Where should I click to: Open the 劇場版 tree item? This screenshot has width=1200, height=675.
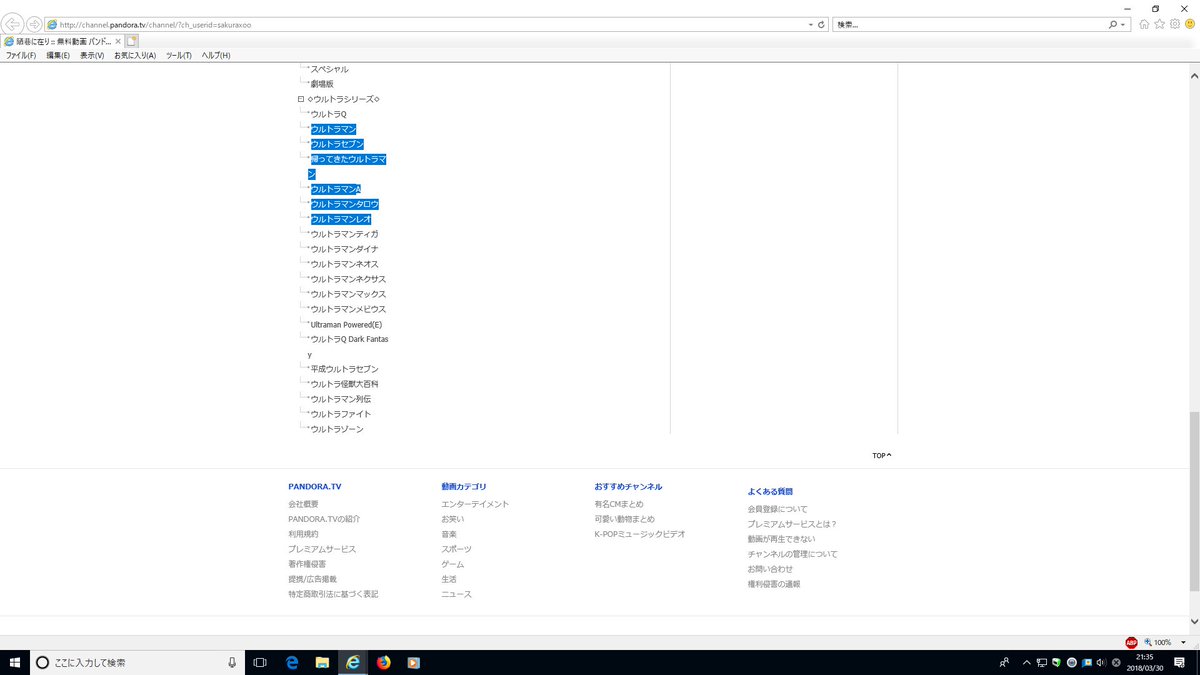coord(322,84)
